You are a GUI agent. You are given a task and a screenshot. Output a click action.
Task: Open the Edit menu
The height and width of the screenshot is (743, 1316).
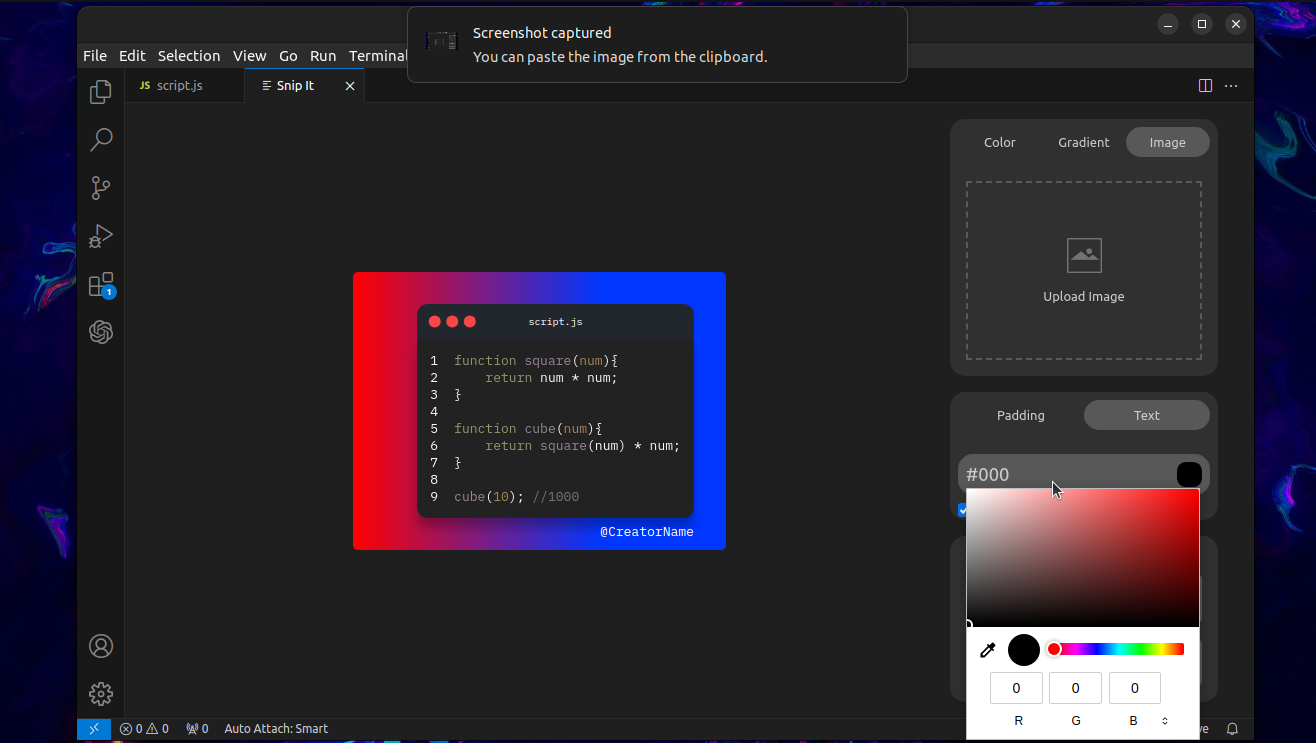point(132,56)
